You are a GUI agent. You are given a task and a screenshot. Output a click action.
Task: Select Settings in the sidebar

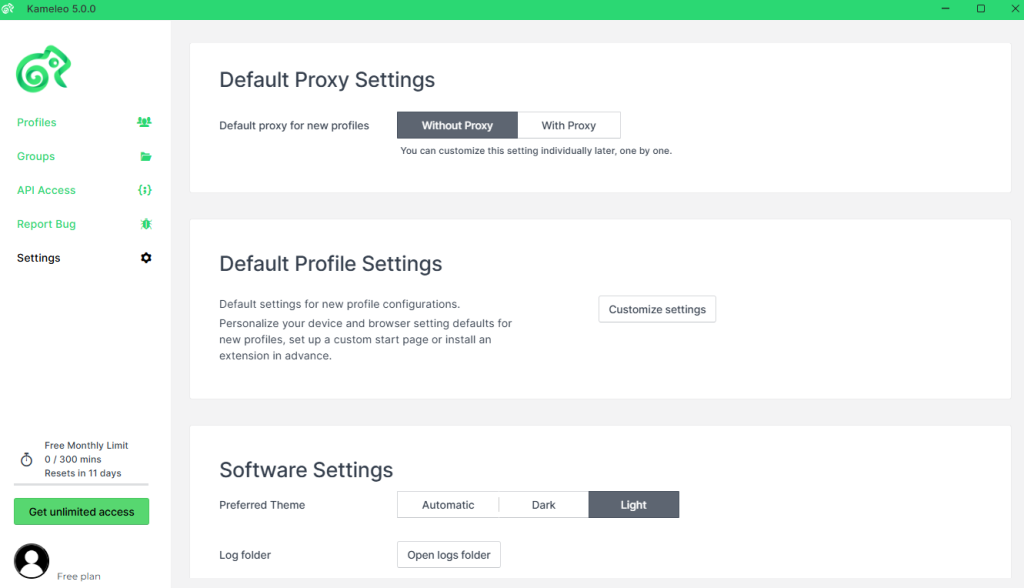[39, 258]
